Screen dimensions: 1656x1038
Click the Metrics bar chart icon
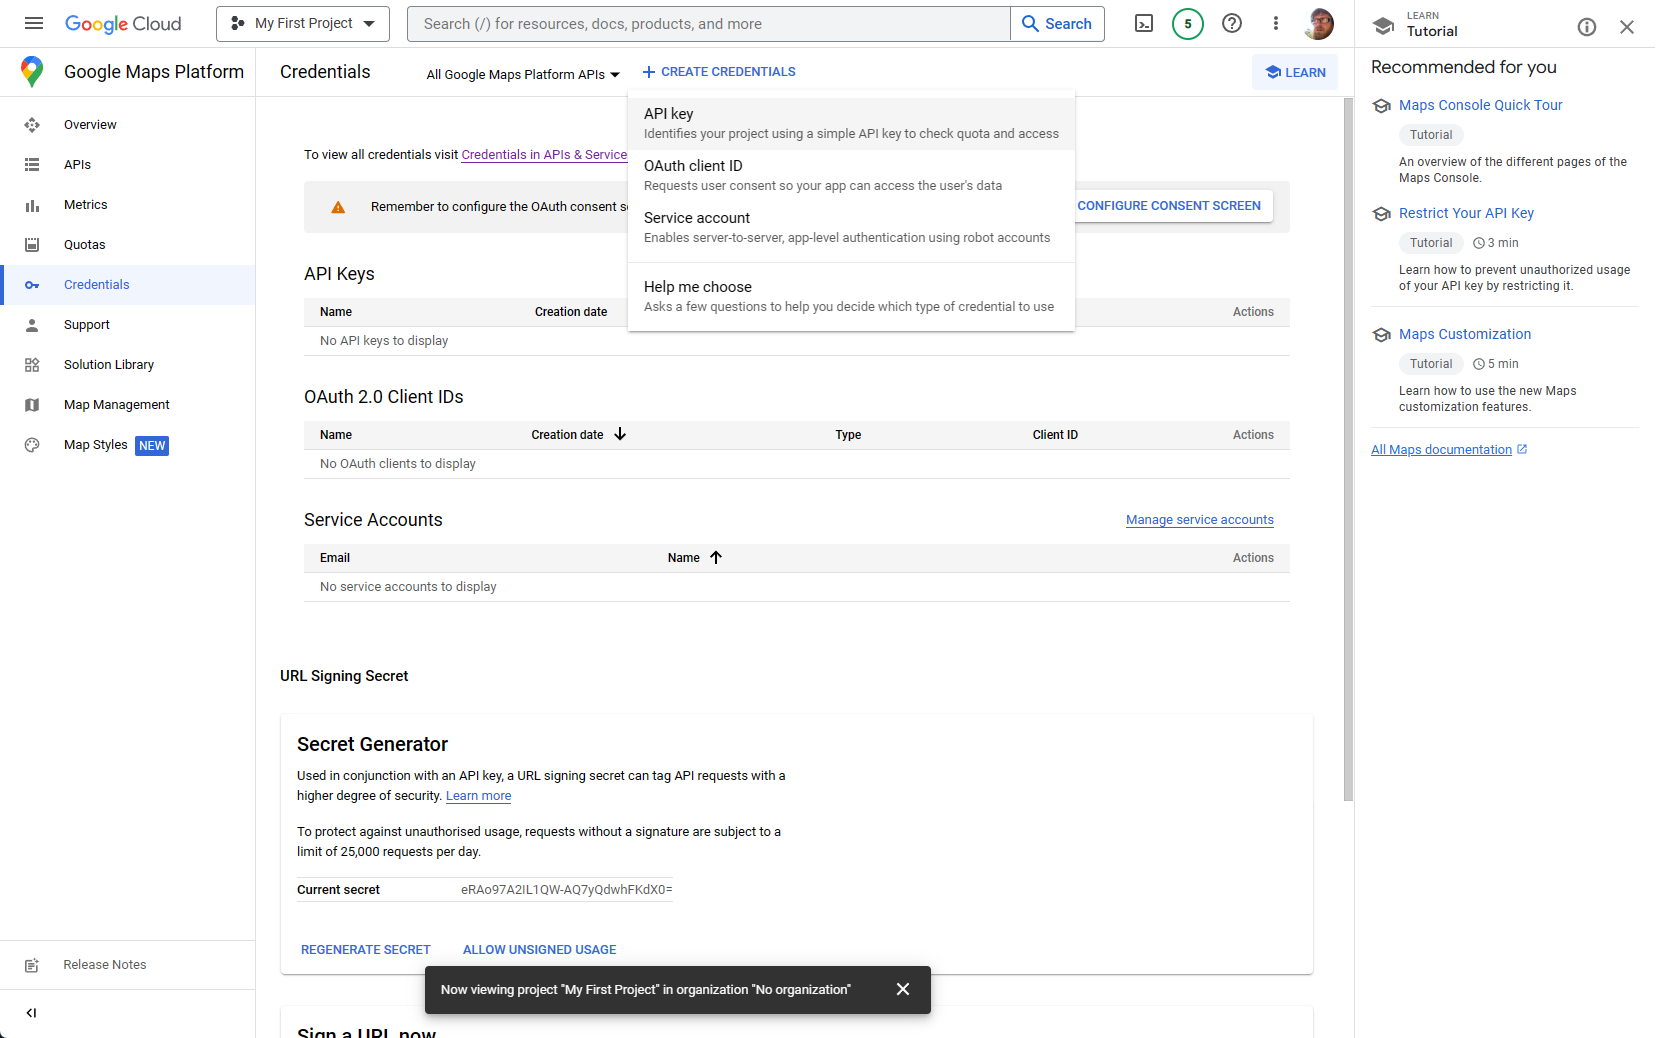(x=32, y=205)
